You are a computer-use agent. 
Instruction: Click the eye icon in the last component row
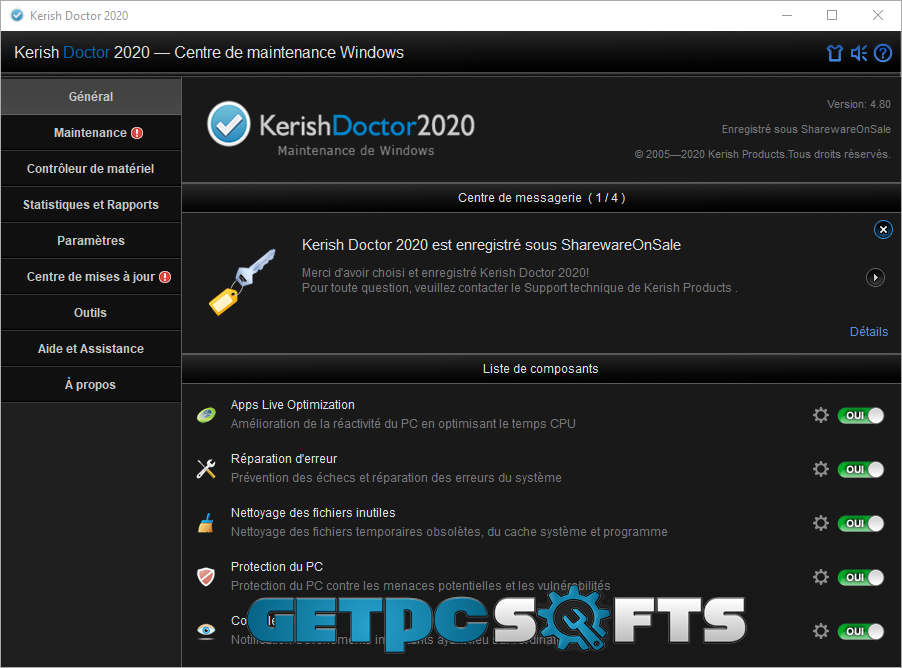tap(206, 631)
